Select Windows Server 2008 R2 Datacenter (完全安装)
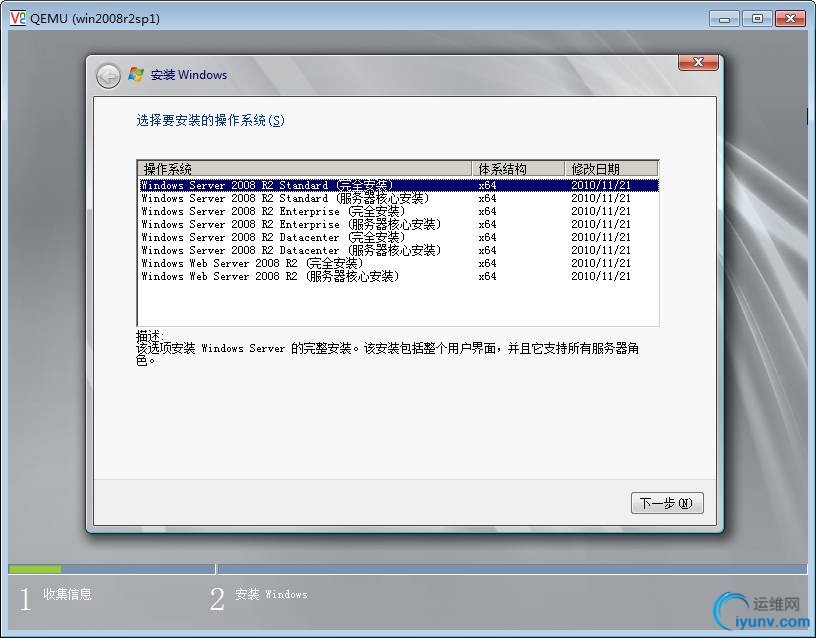 point(399,237)
